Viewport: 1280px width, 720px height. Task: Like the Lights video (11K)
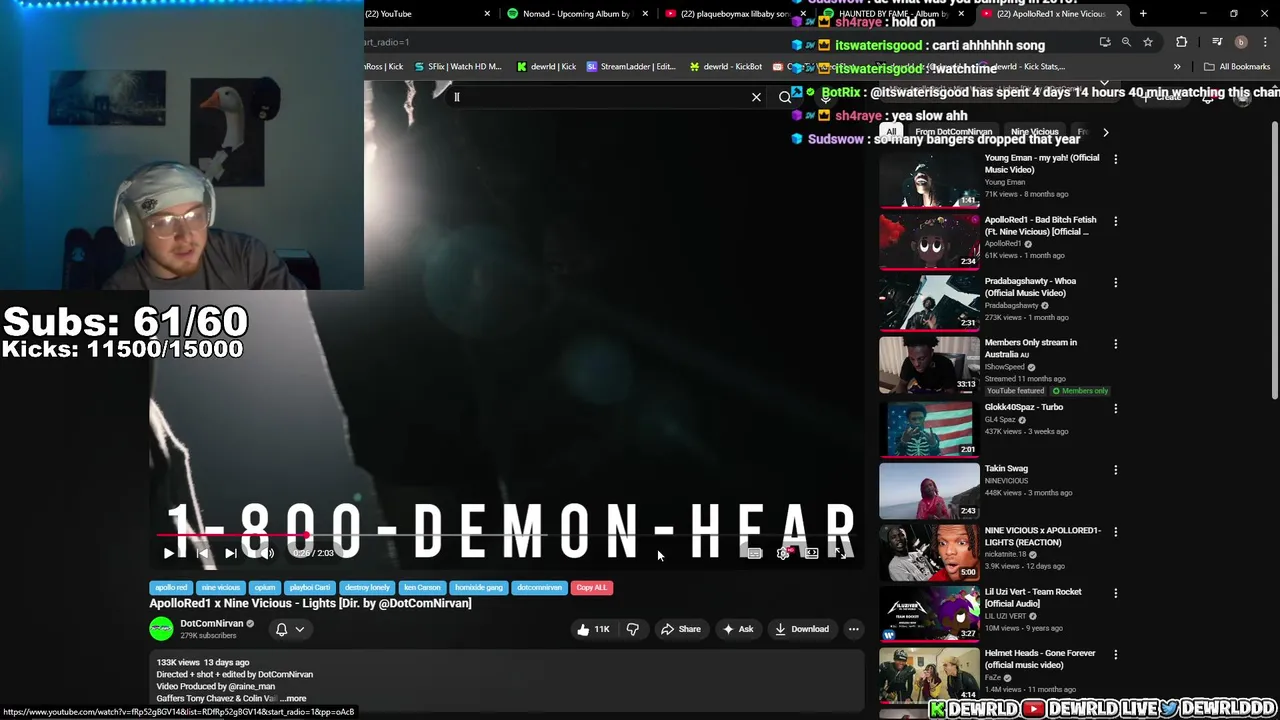[594, 629]
